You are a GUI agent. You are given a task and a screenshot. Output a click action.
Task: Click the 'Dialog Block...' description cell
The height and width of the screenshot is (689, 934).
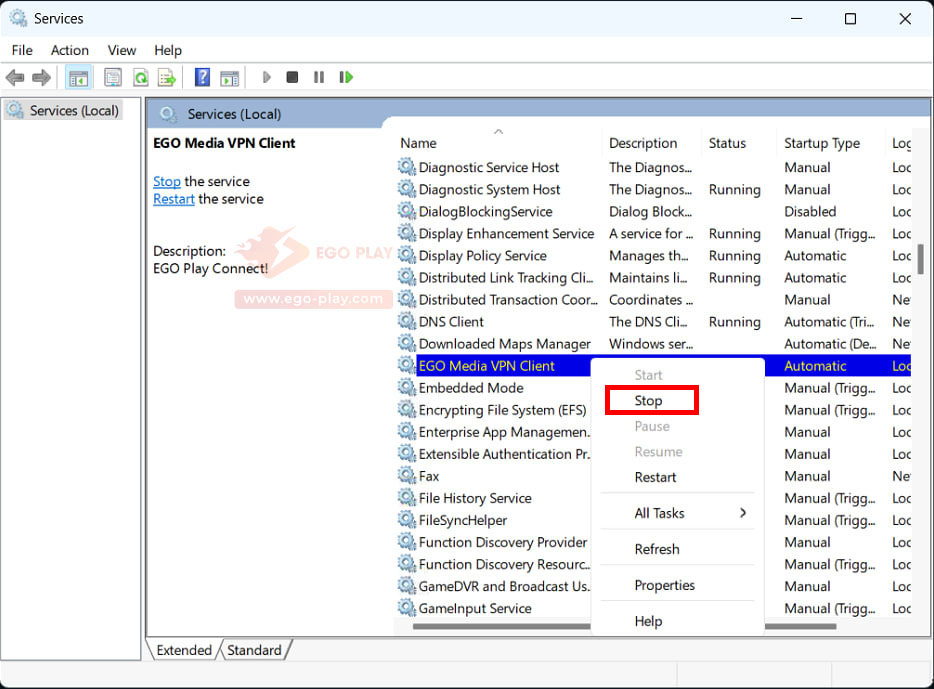tap(650, 211)
